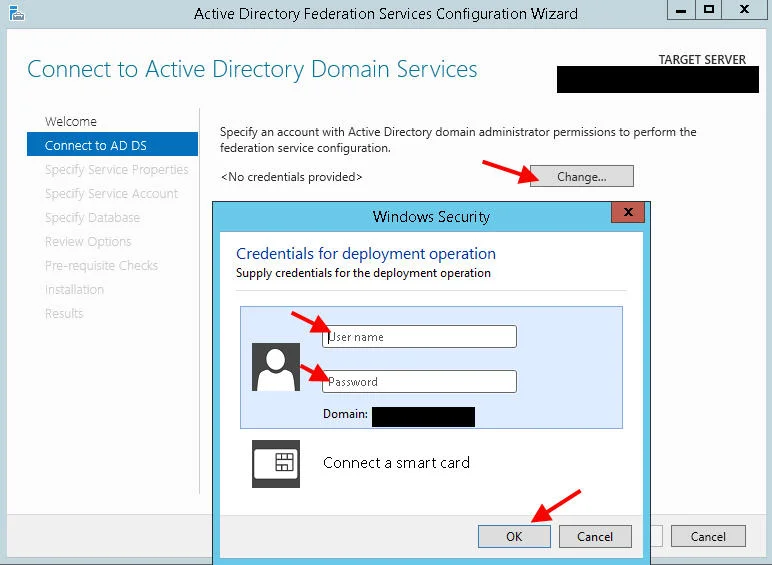This screenshot has width=772, height=565.
Task: Click the Domain label
Action: [x=345, y=414]
